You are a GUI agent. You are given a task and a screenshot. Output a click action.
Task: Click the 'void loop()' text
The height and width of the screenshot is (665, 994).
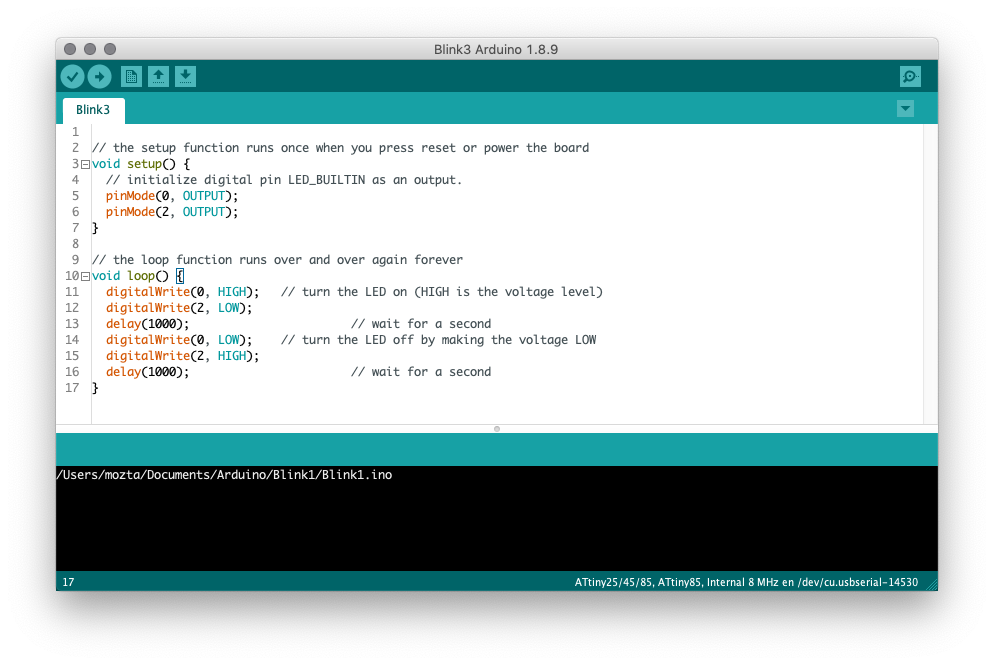130,276
